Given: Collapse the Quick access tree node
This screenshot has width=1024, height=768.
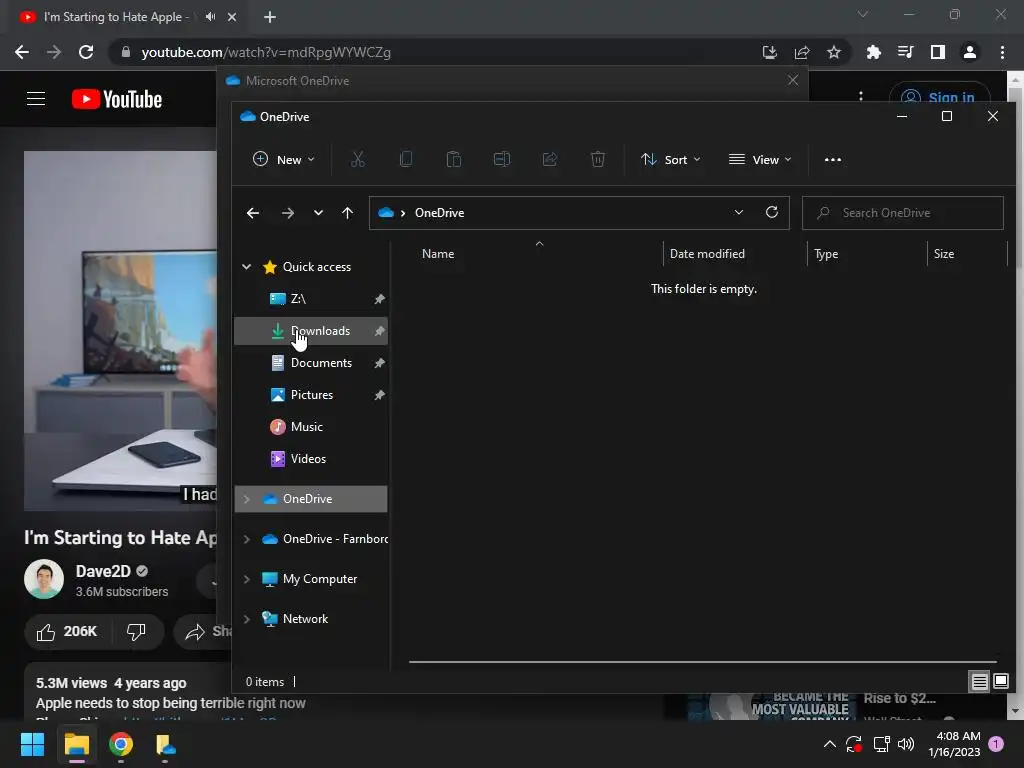Looking at the screenshot, I should point(247,266).
